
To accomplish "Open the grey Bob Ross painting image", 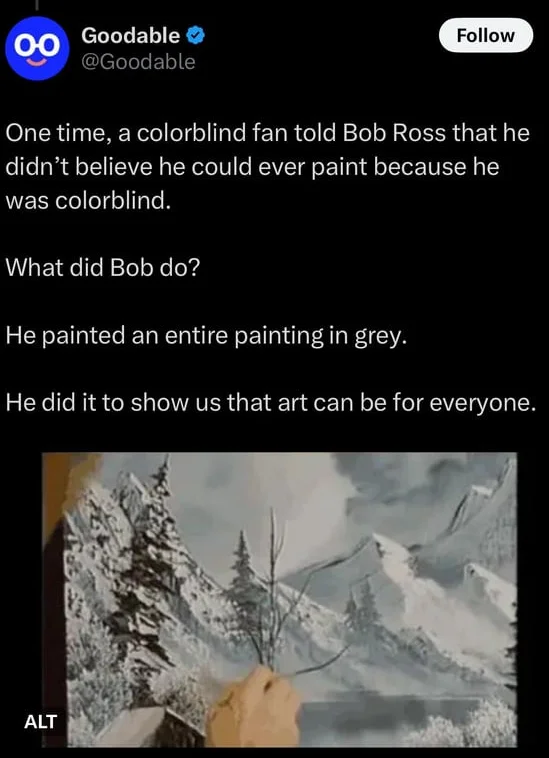I will coord(279,599).
